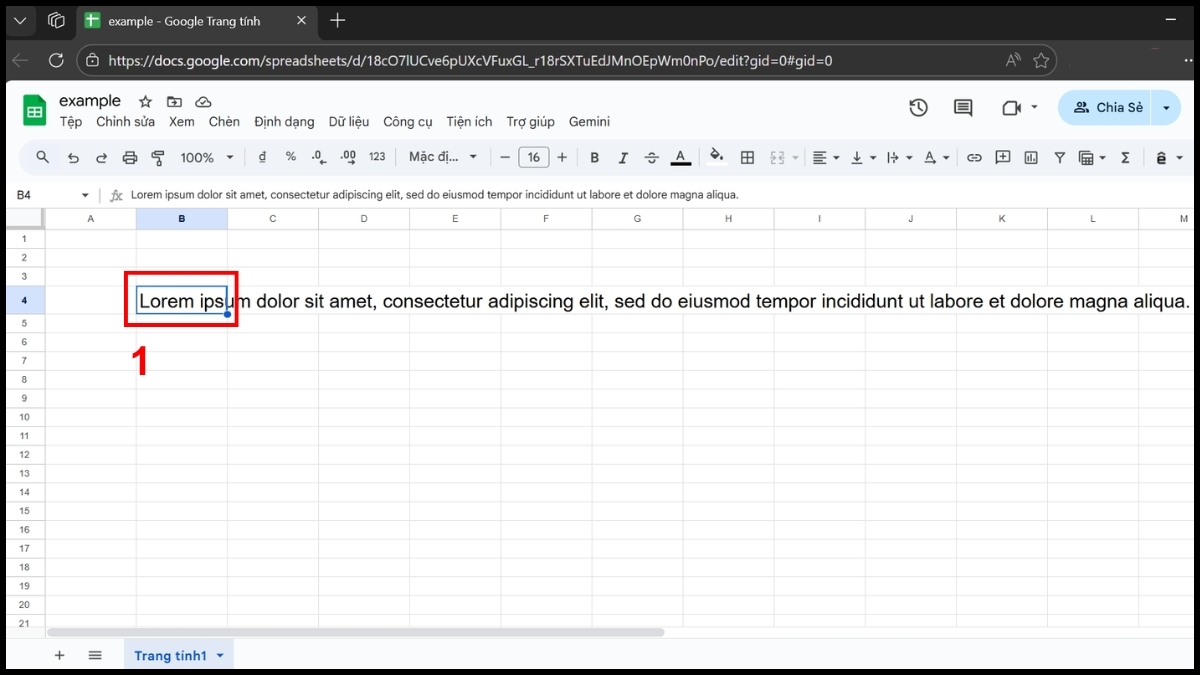Toggle italic formatting
The image size is (1200, 675).
coord(623,157)
